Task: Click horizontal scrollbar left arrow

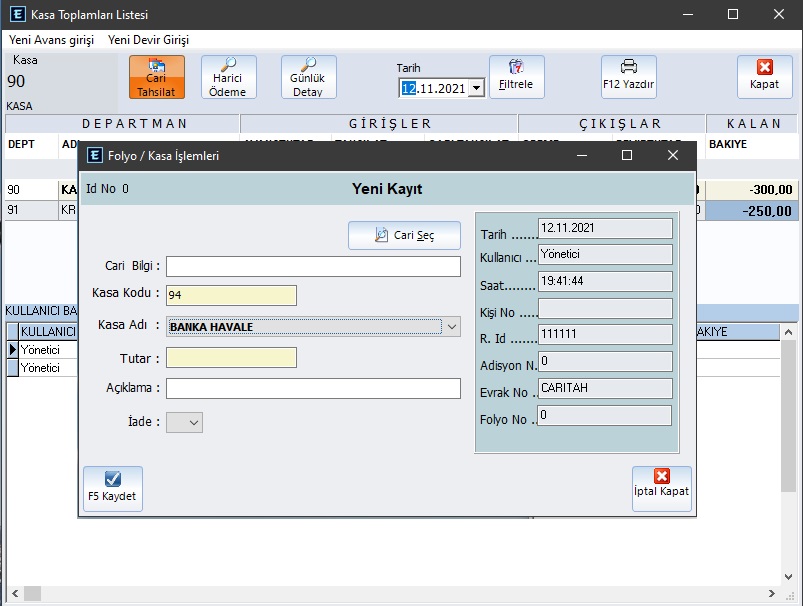Action: pos(15,593)
